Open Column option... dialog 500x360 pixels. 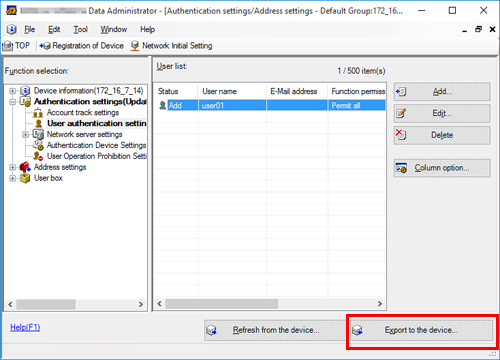coord(442,168)
